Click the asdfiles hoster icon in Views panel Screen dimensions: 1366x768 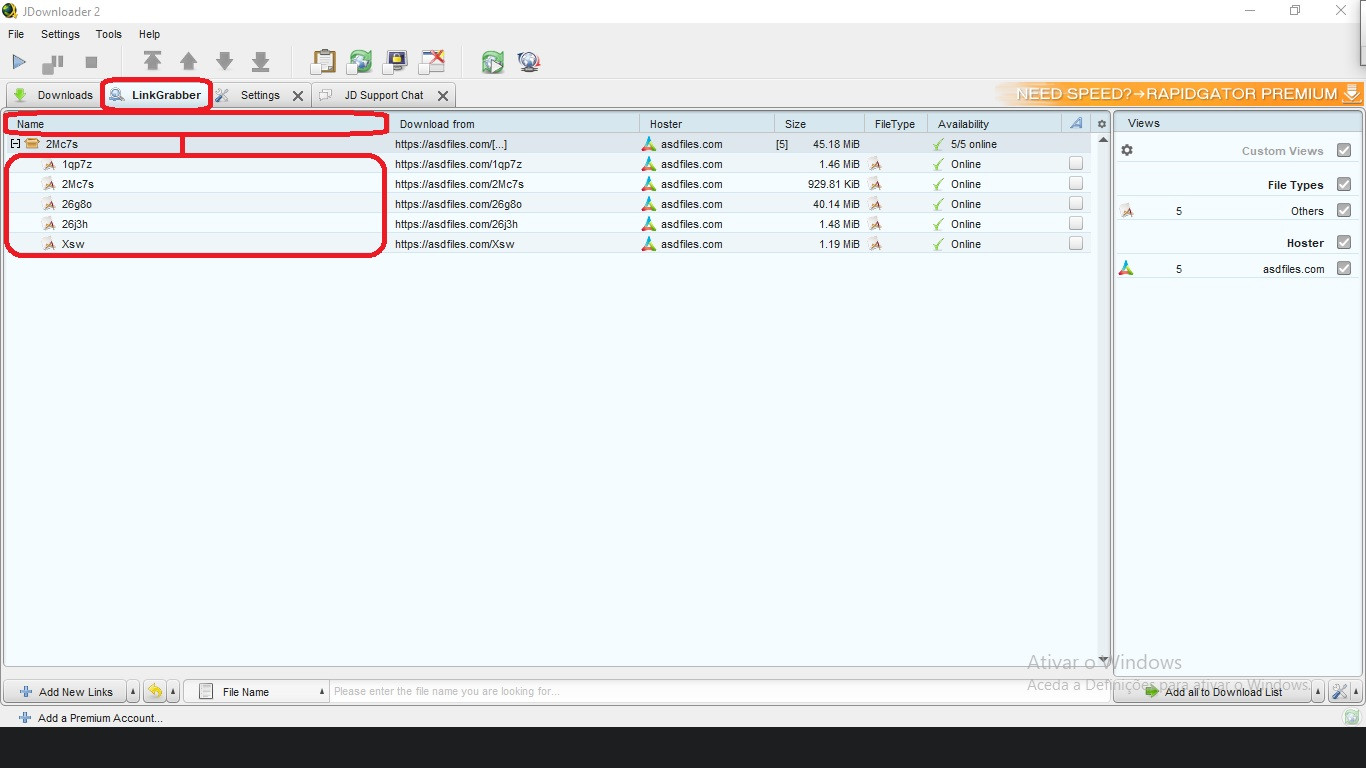[1126, 268]
